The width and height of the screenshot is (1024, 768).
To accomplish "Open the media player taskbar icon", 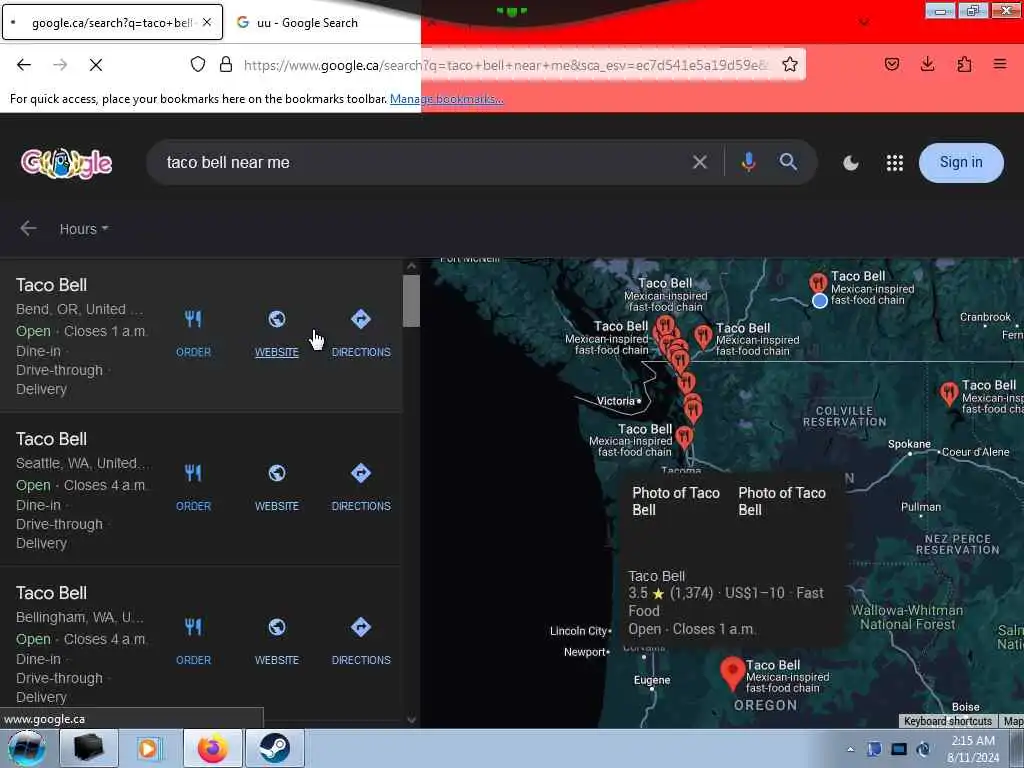I will click(149, 748).
